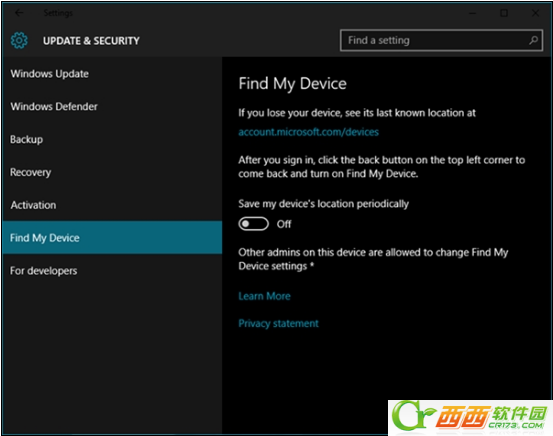
Task: Click the cr173.com watermark logo
Action: coord(470,418)
